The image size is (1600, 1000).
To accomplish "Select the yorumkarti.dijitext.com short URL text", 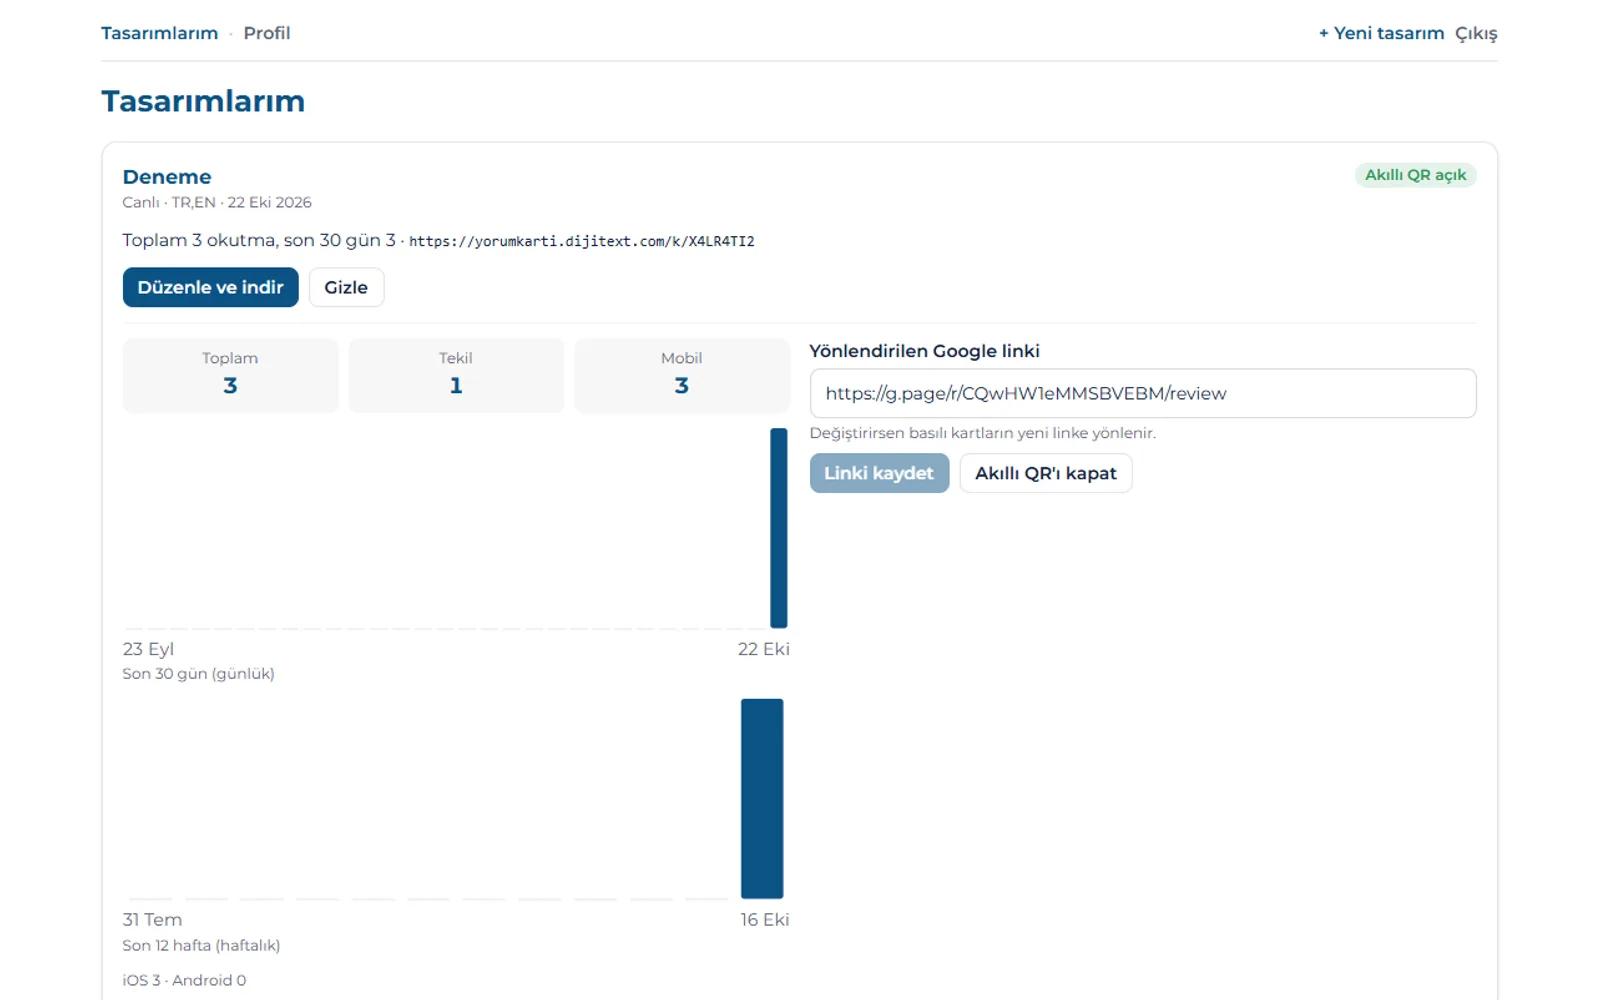I will coord(581,241).
